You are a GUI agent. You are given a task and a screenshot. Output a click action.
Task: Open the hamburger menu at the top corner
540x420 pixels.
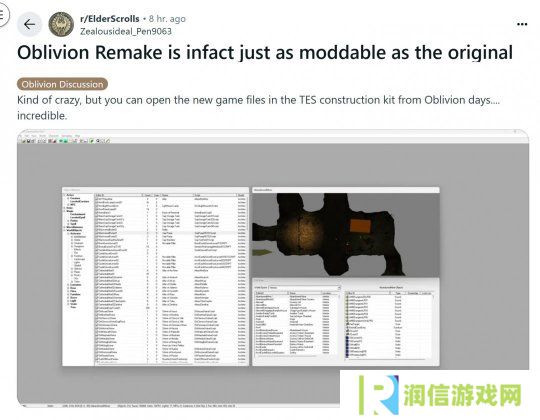click(x=3, y=15)
